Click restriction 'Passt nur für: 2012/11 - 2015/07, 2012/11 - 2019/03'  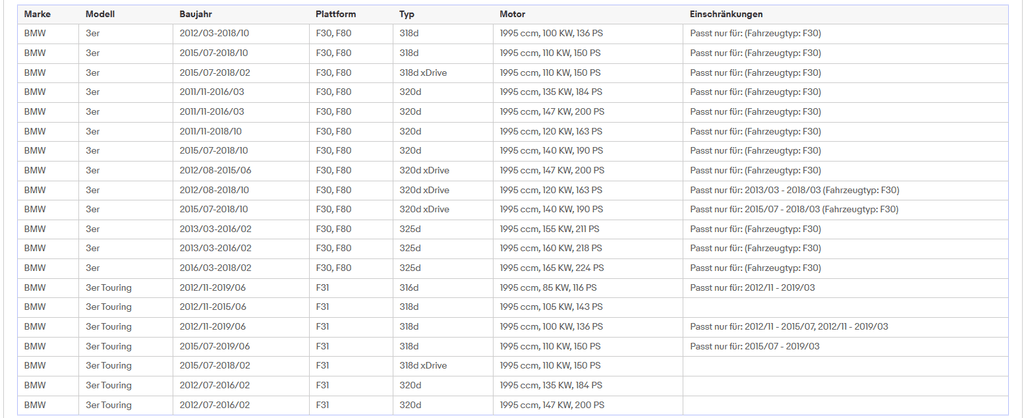[x=789, y=327]
